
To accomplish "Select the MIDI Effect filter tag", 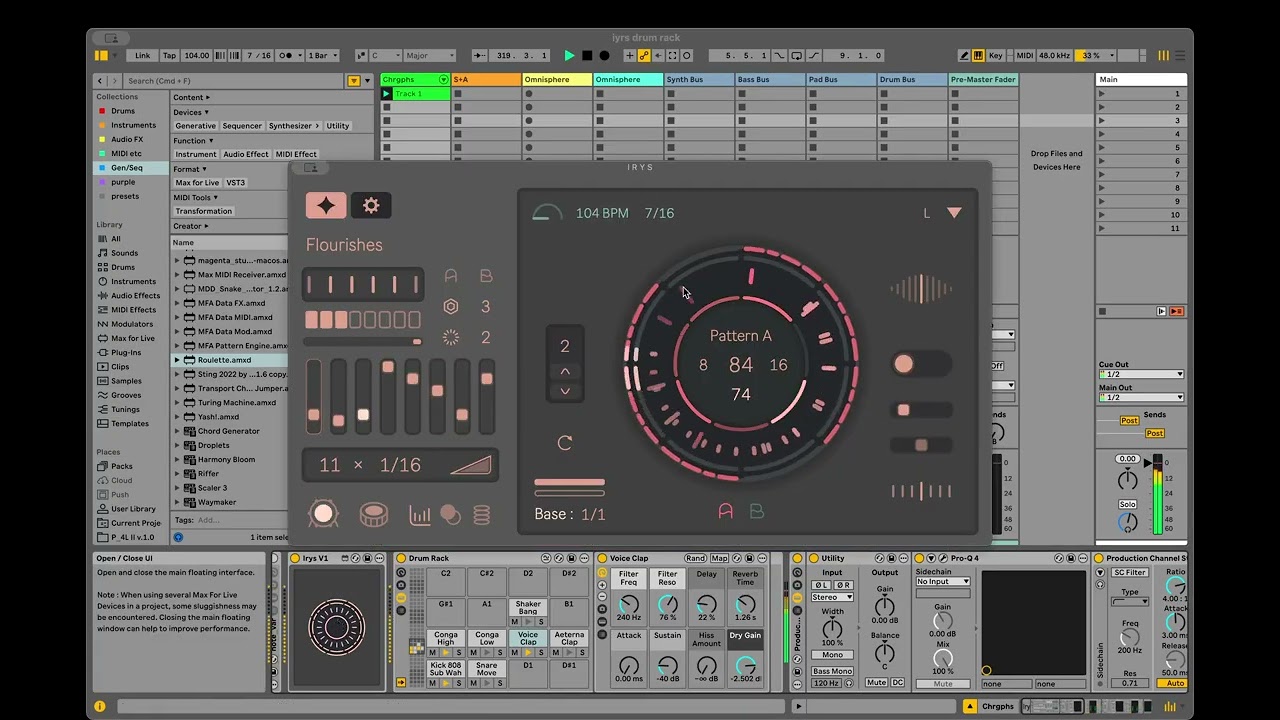I will (x=296, y=154).
